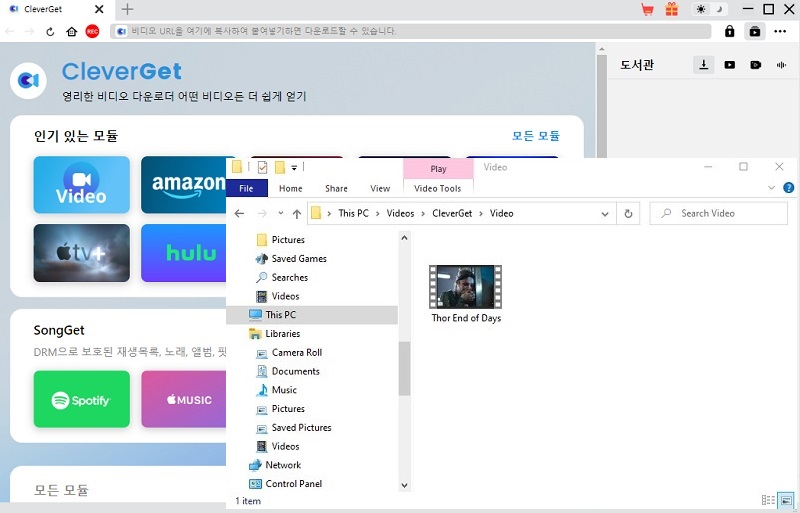Open the Home ribbon tab in Explorer
This screenshot has width=800, height=513.
291,188
